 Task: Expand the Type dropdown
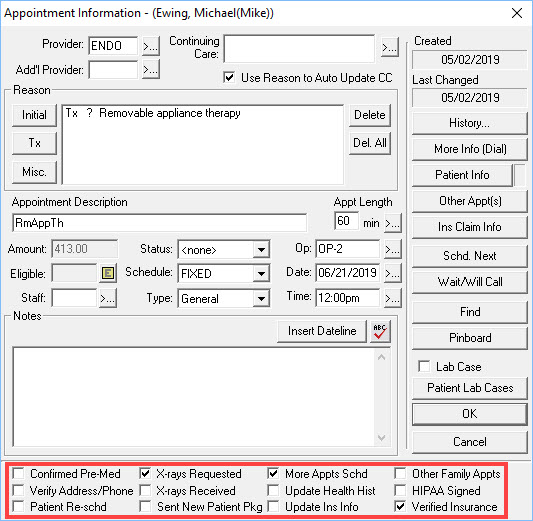point(261,299)
